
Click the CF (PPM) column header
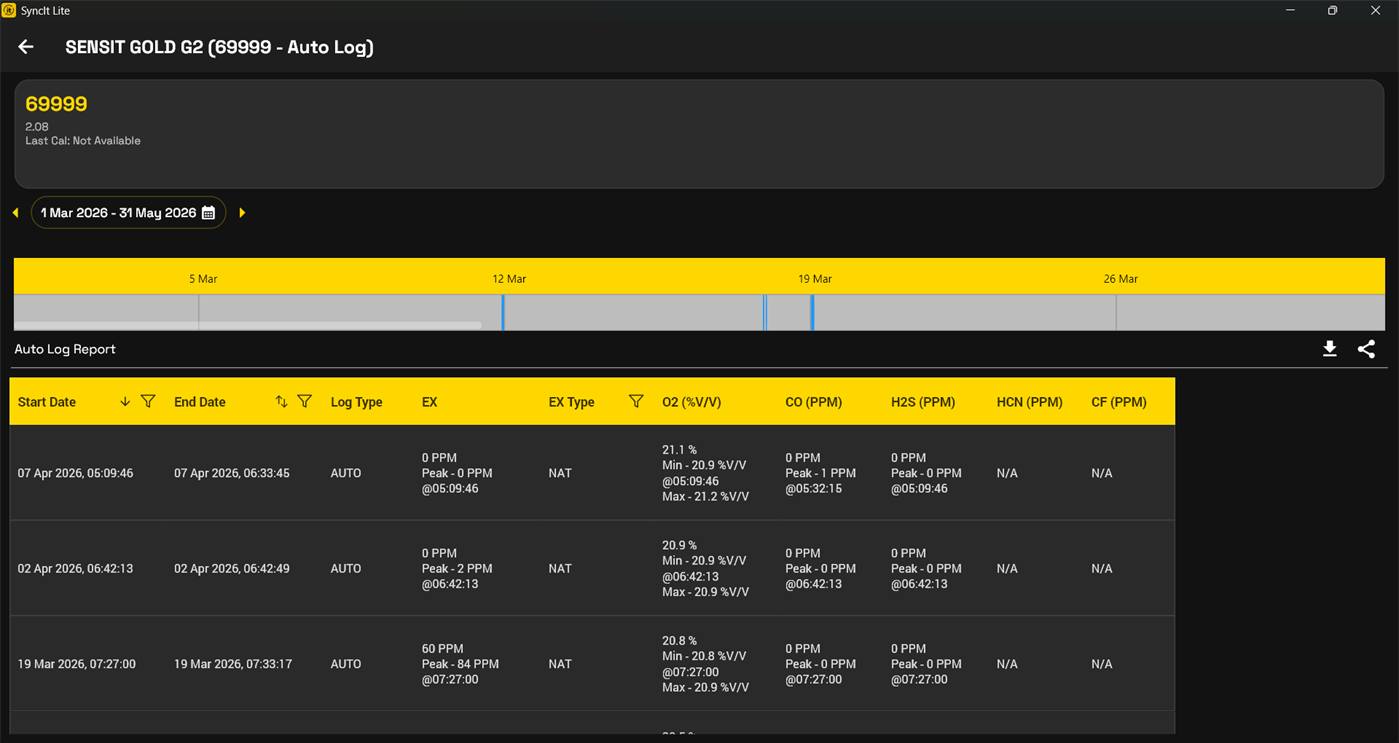point(1119,402)
